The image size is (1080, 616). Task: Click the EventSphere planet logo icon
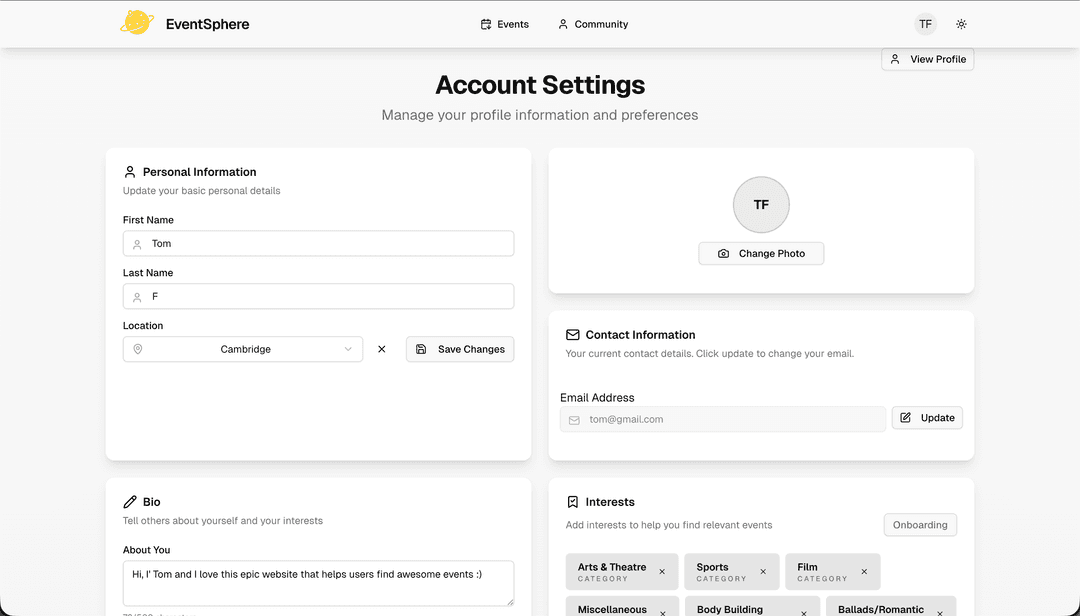click(136, 23)
